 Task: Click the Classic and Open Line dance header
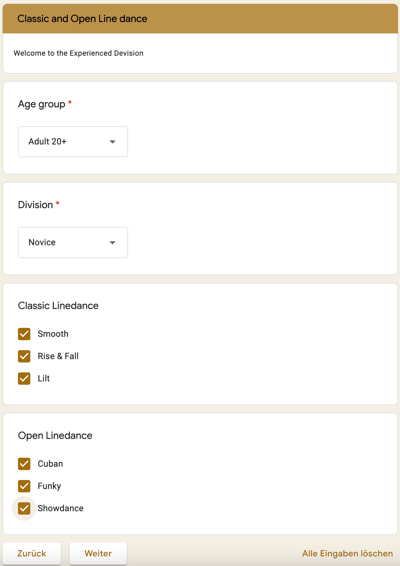pos(82,19)
